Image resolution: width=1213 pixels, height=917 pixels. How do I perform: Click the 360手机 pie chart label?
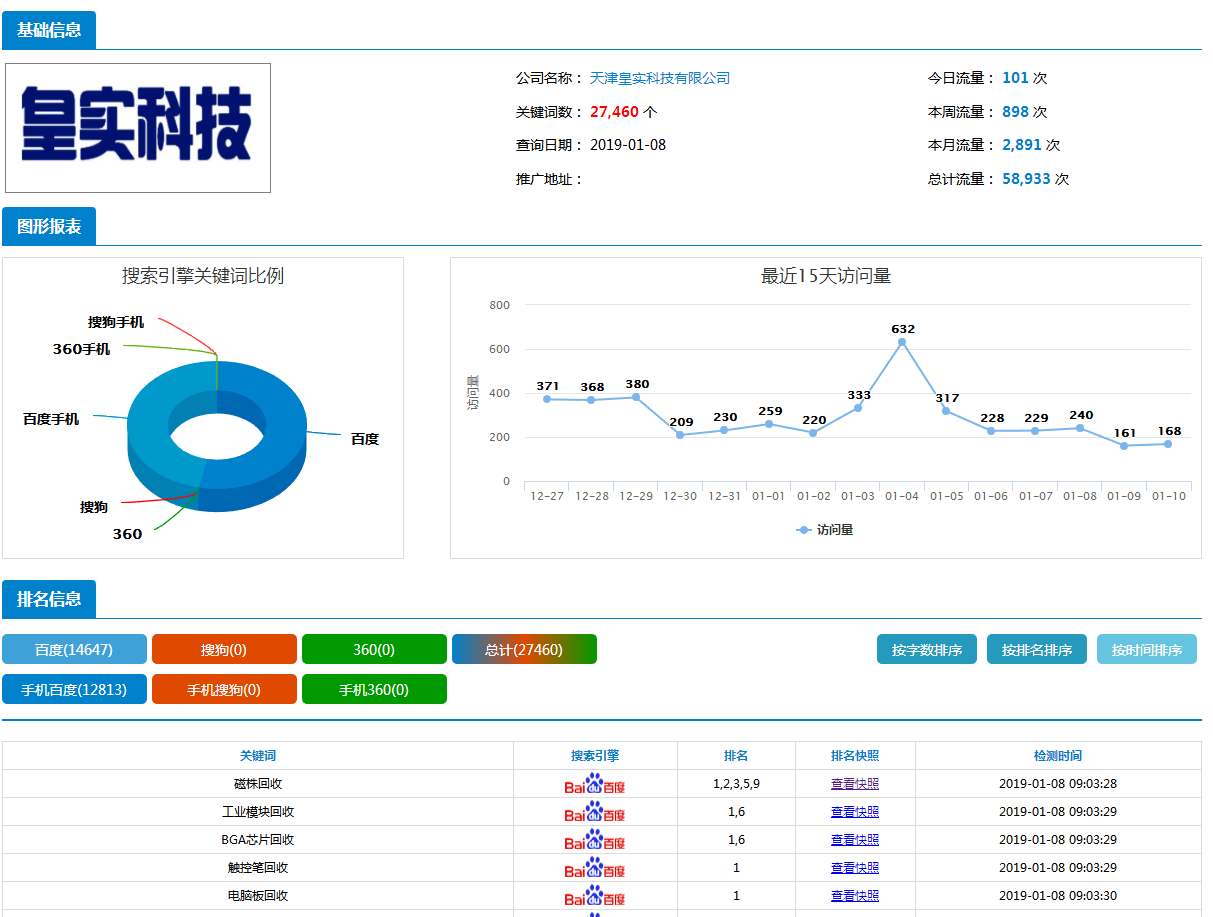(x=82, y=349)
